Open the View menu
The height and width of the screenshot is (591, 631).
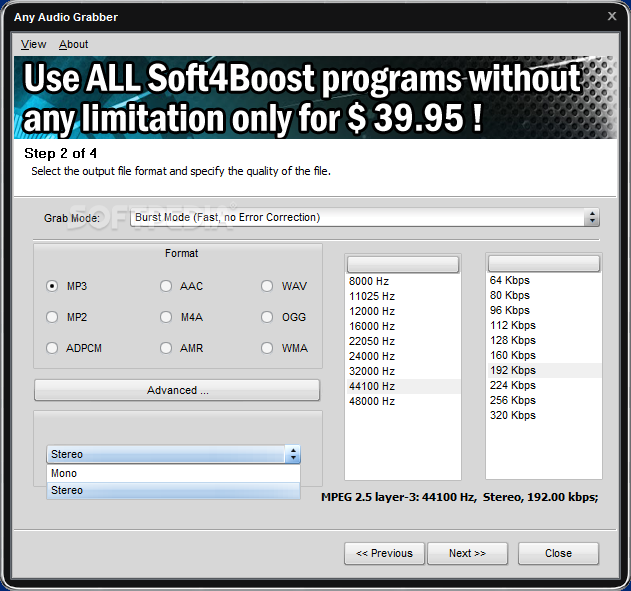pos(33,44)
